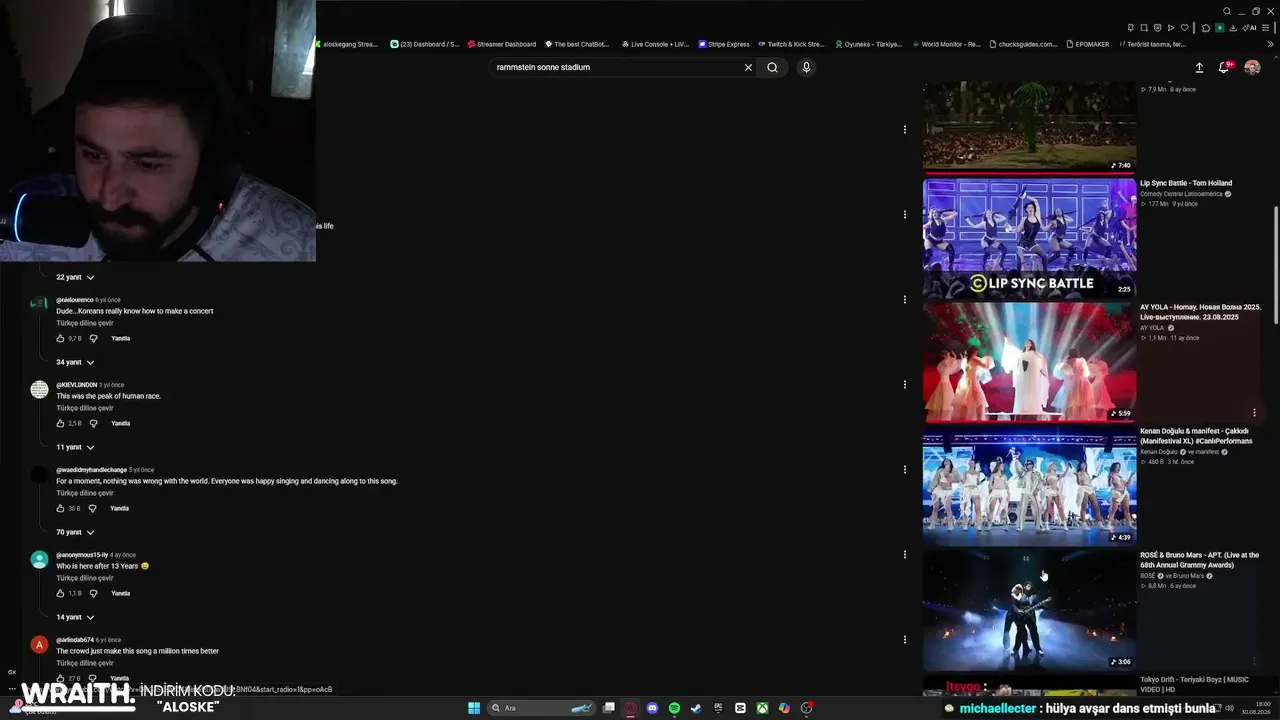Translate the 'Koreans really know' comment to Turkish
Viewport: 1280px width, 720px height.
click(x=85, y=323)
